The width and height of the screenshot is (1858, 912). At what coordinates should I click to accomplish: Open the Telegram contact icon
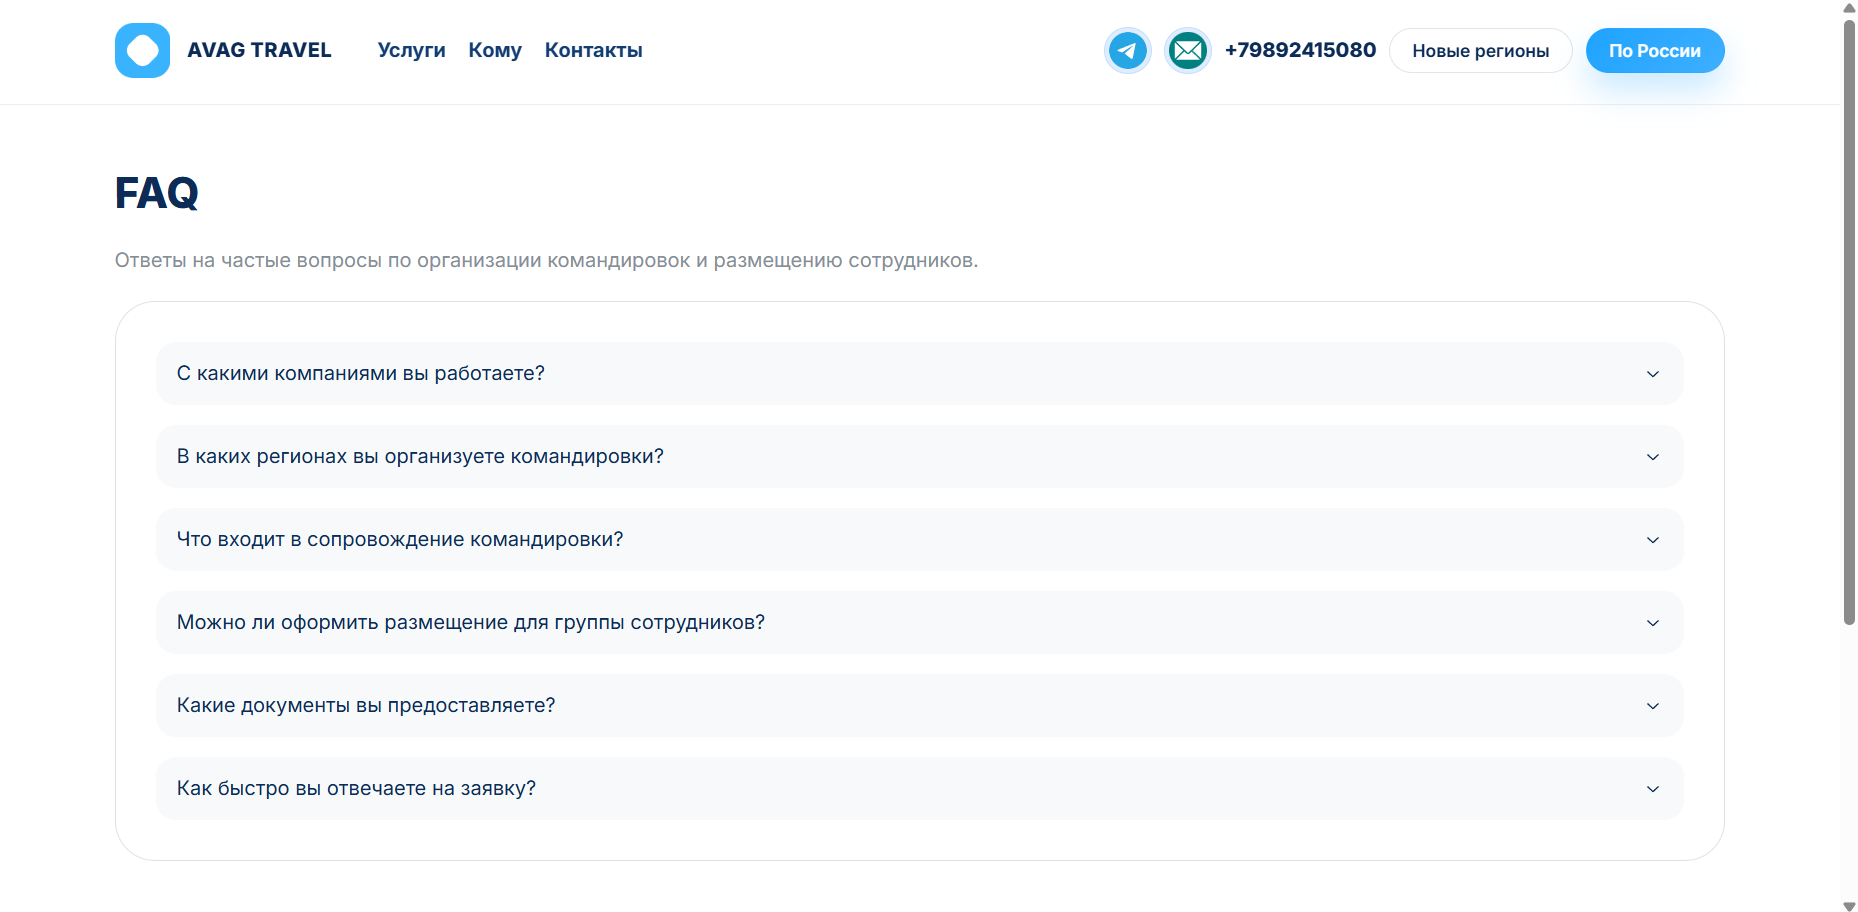coord(1128,50)
